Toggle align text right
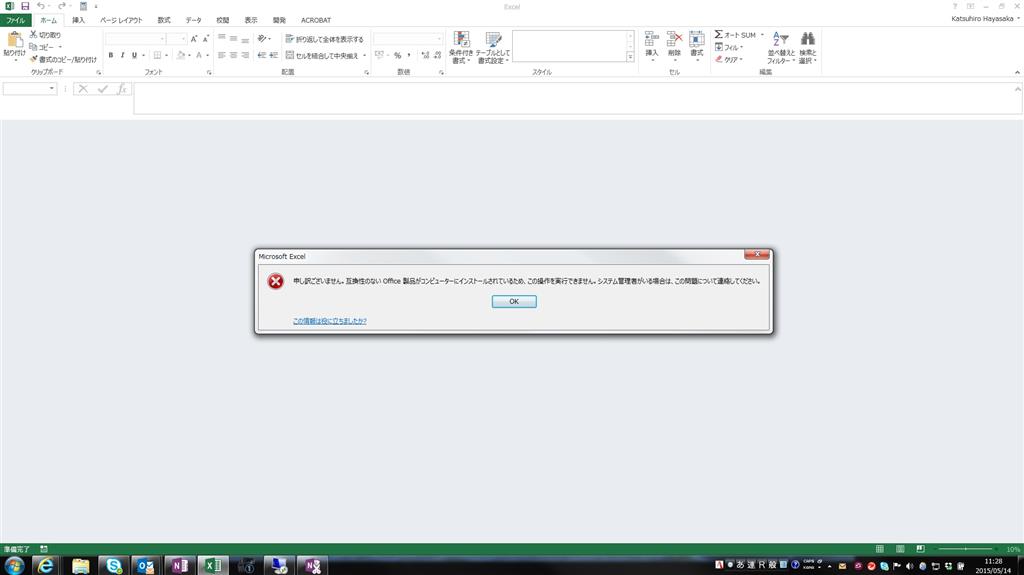 (x=245, y=56)
